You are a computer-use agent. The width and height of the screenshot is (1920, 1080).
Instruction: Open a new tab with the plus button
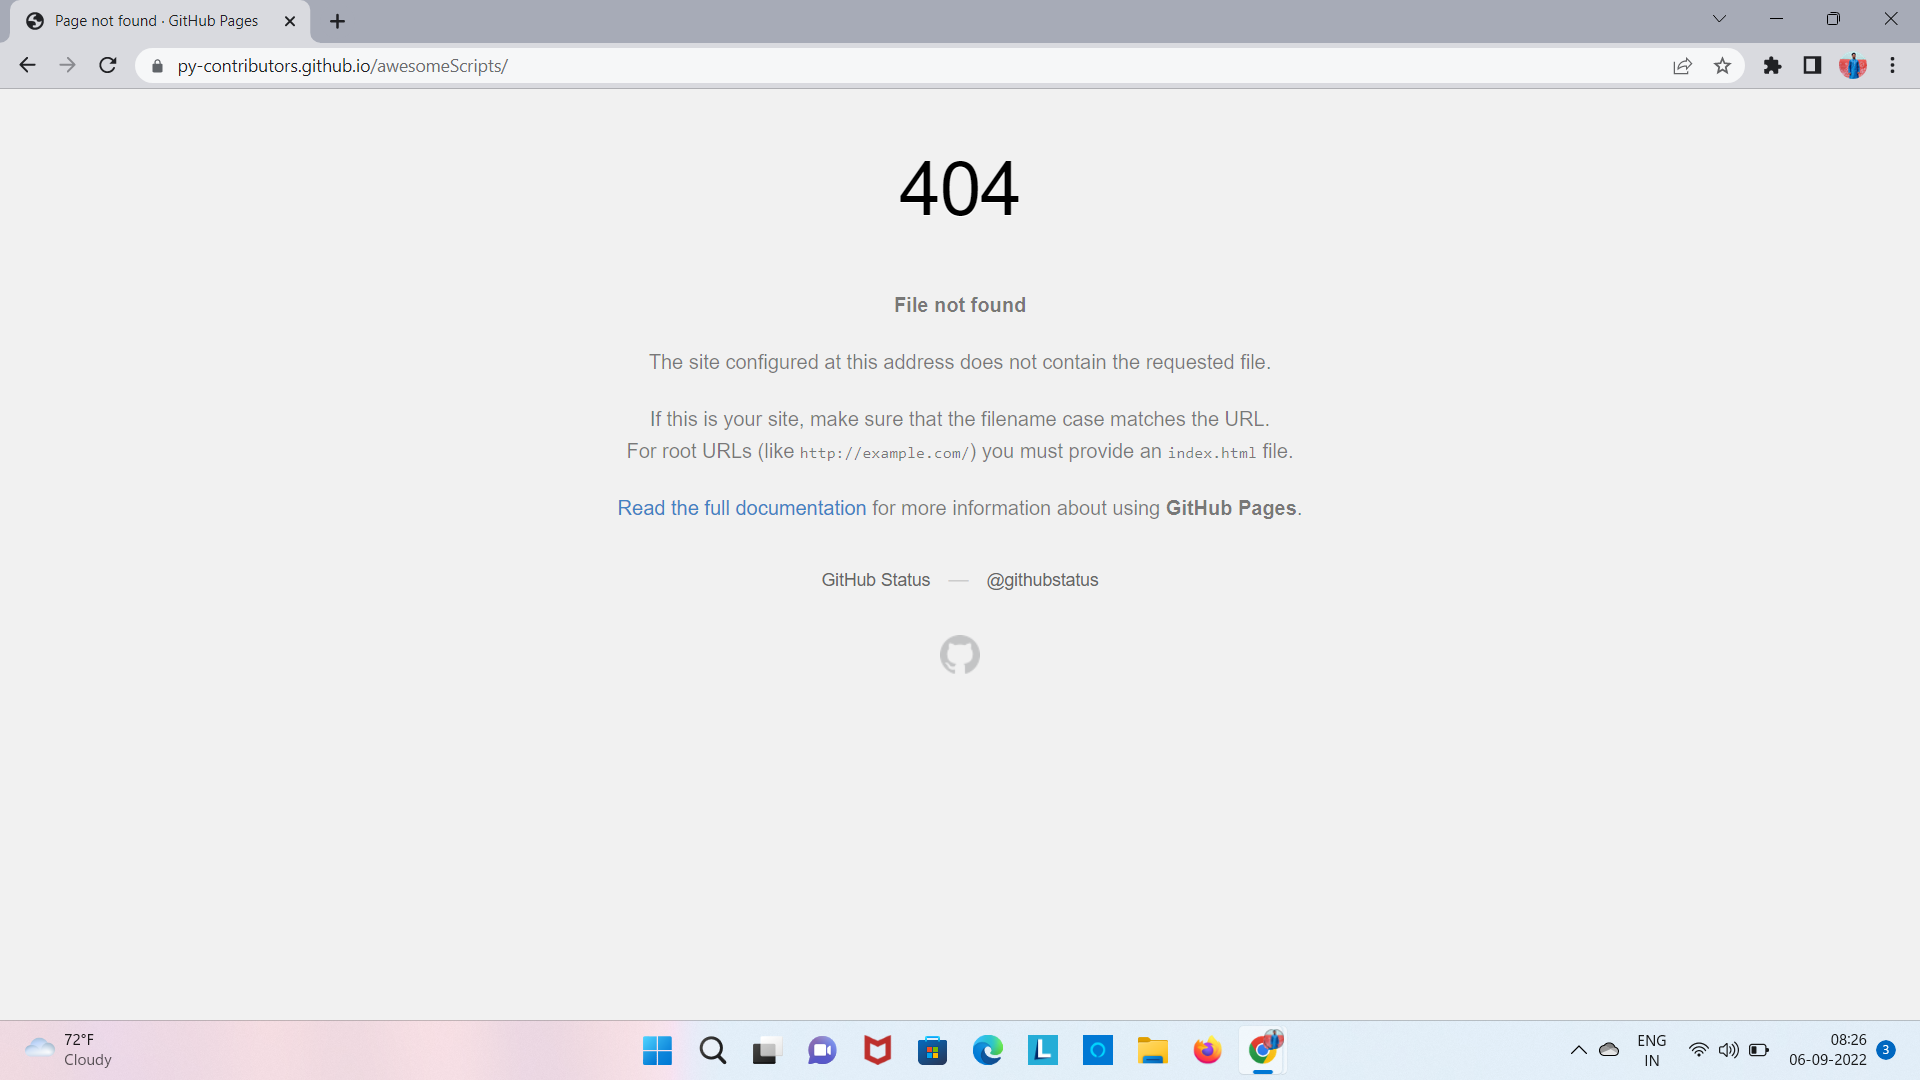tap(337, 21)
